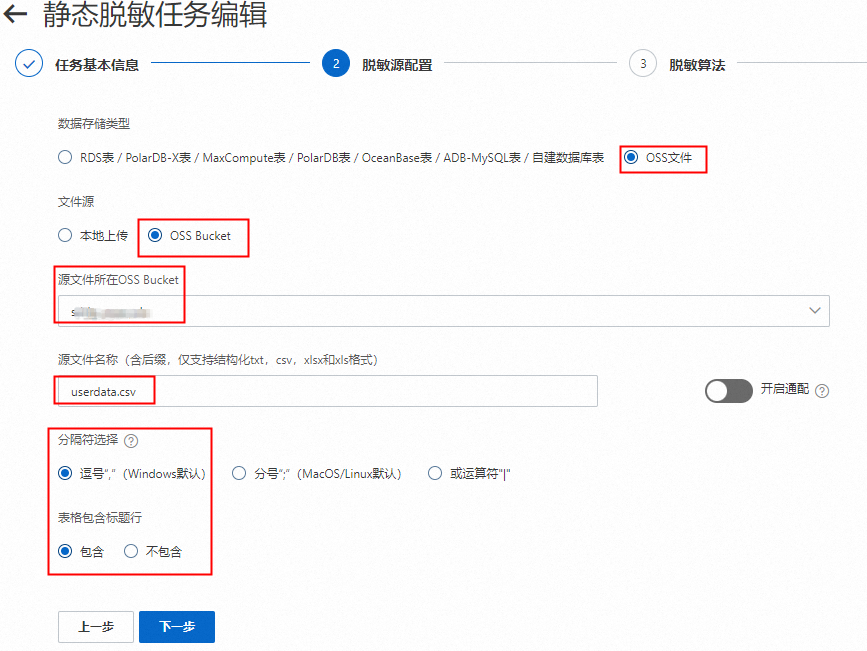Select the RDS表 / PolarDB-X表 storage type radio
867x651 pixels.
tap(65, 157)
